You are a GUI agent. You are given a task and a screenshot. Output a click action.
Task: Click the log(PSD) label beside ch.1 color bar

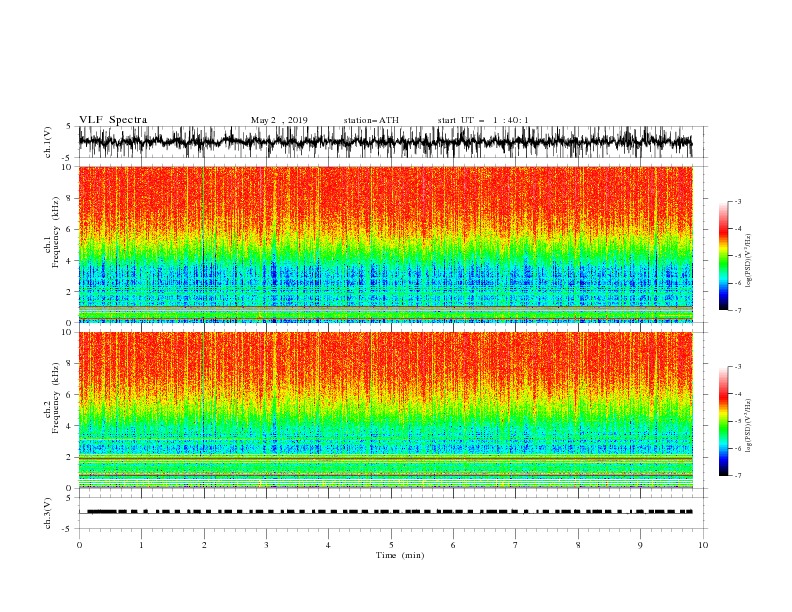click(748, 261)
